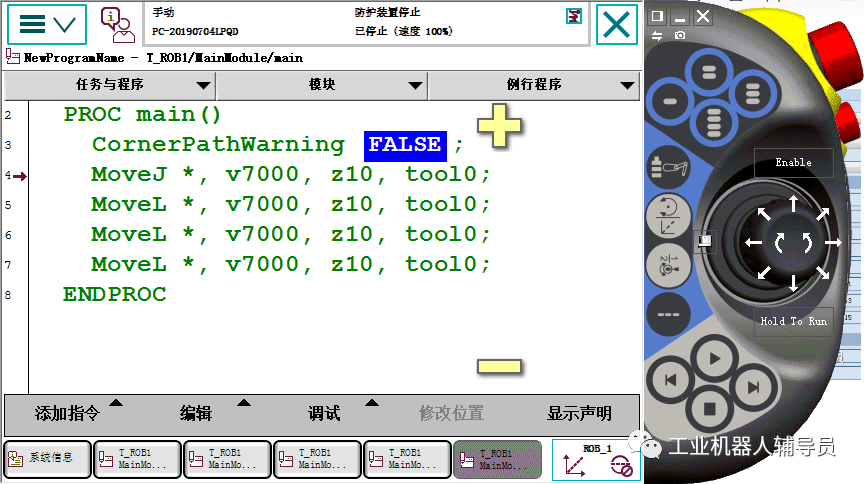
Task: Switch to fourth T_ROB1 MainMo taskbar tab
Action: [407, 459]
